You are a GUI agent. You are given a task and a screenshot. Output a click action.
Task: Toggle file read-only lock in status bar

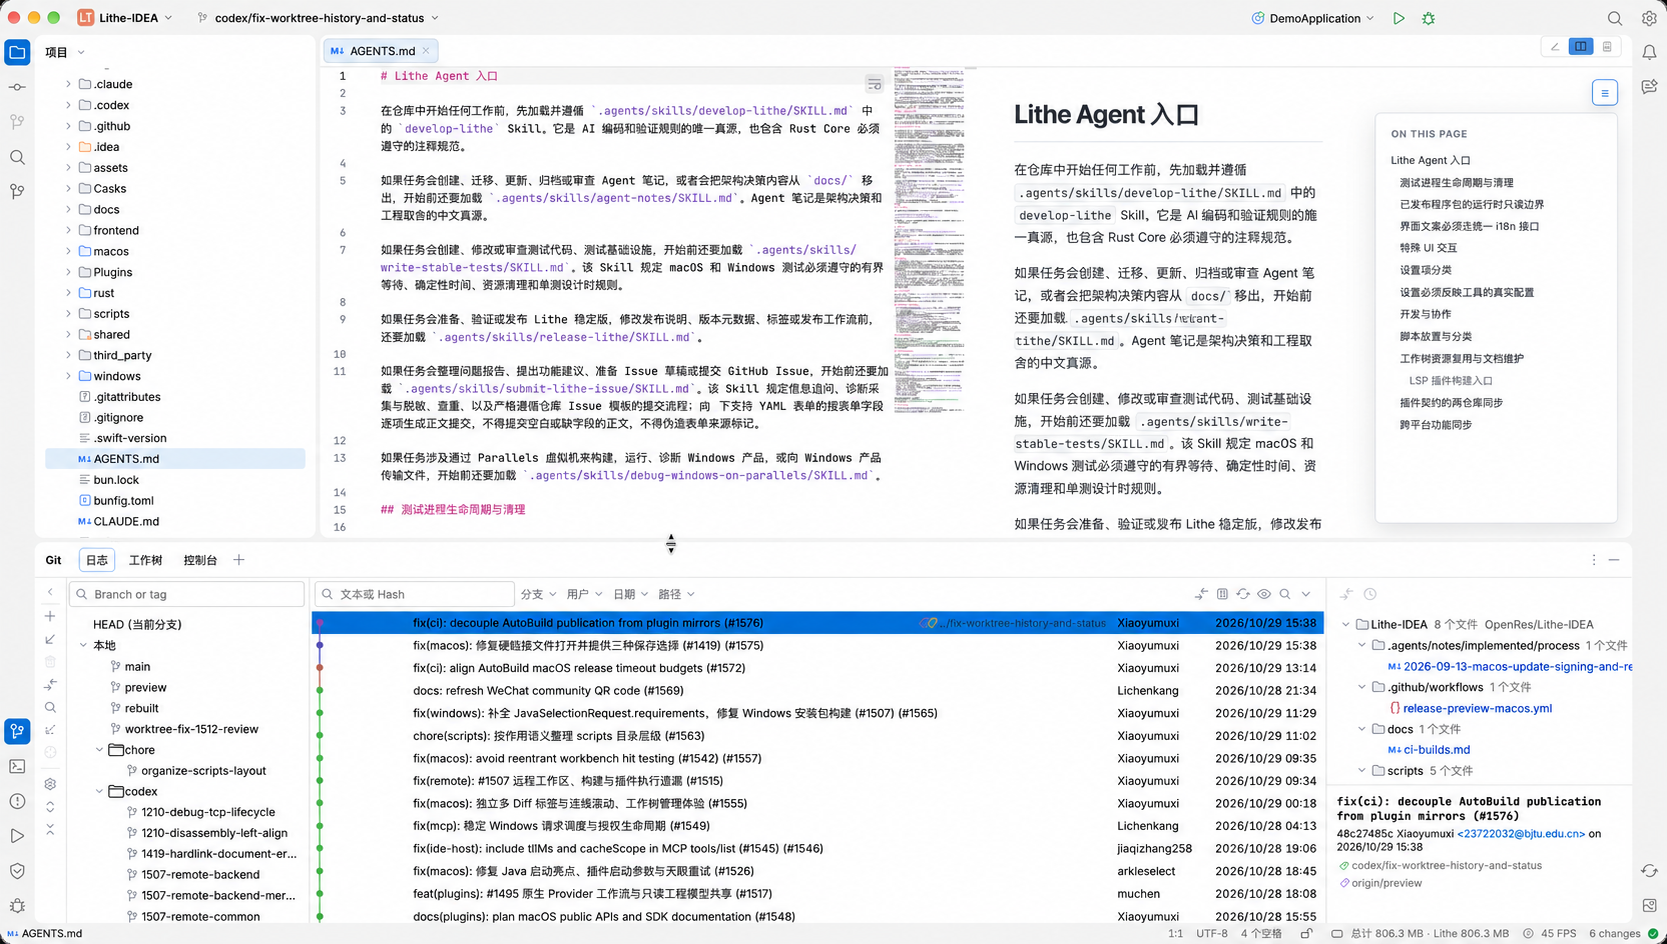(1307, 934)
